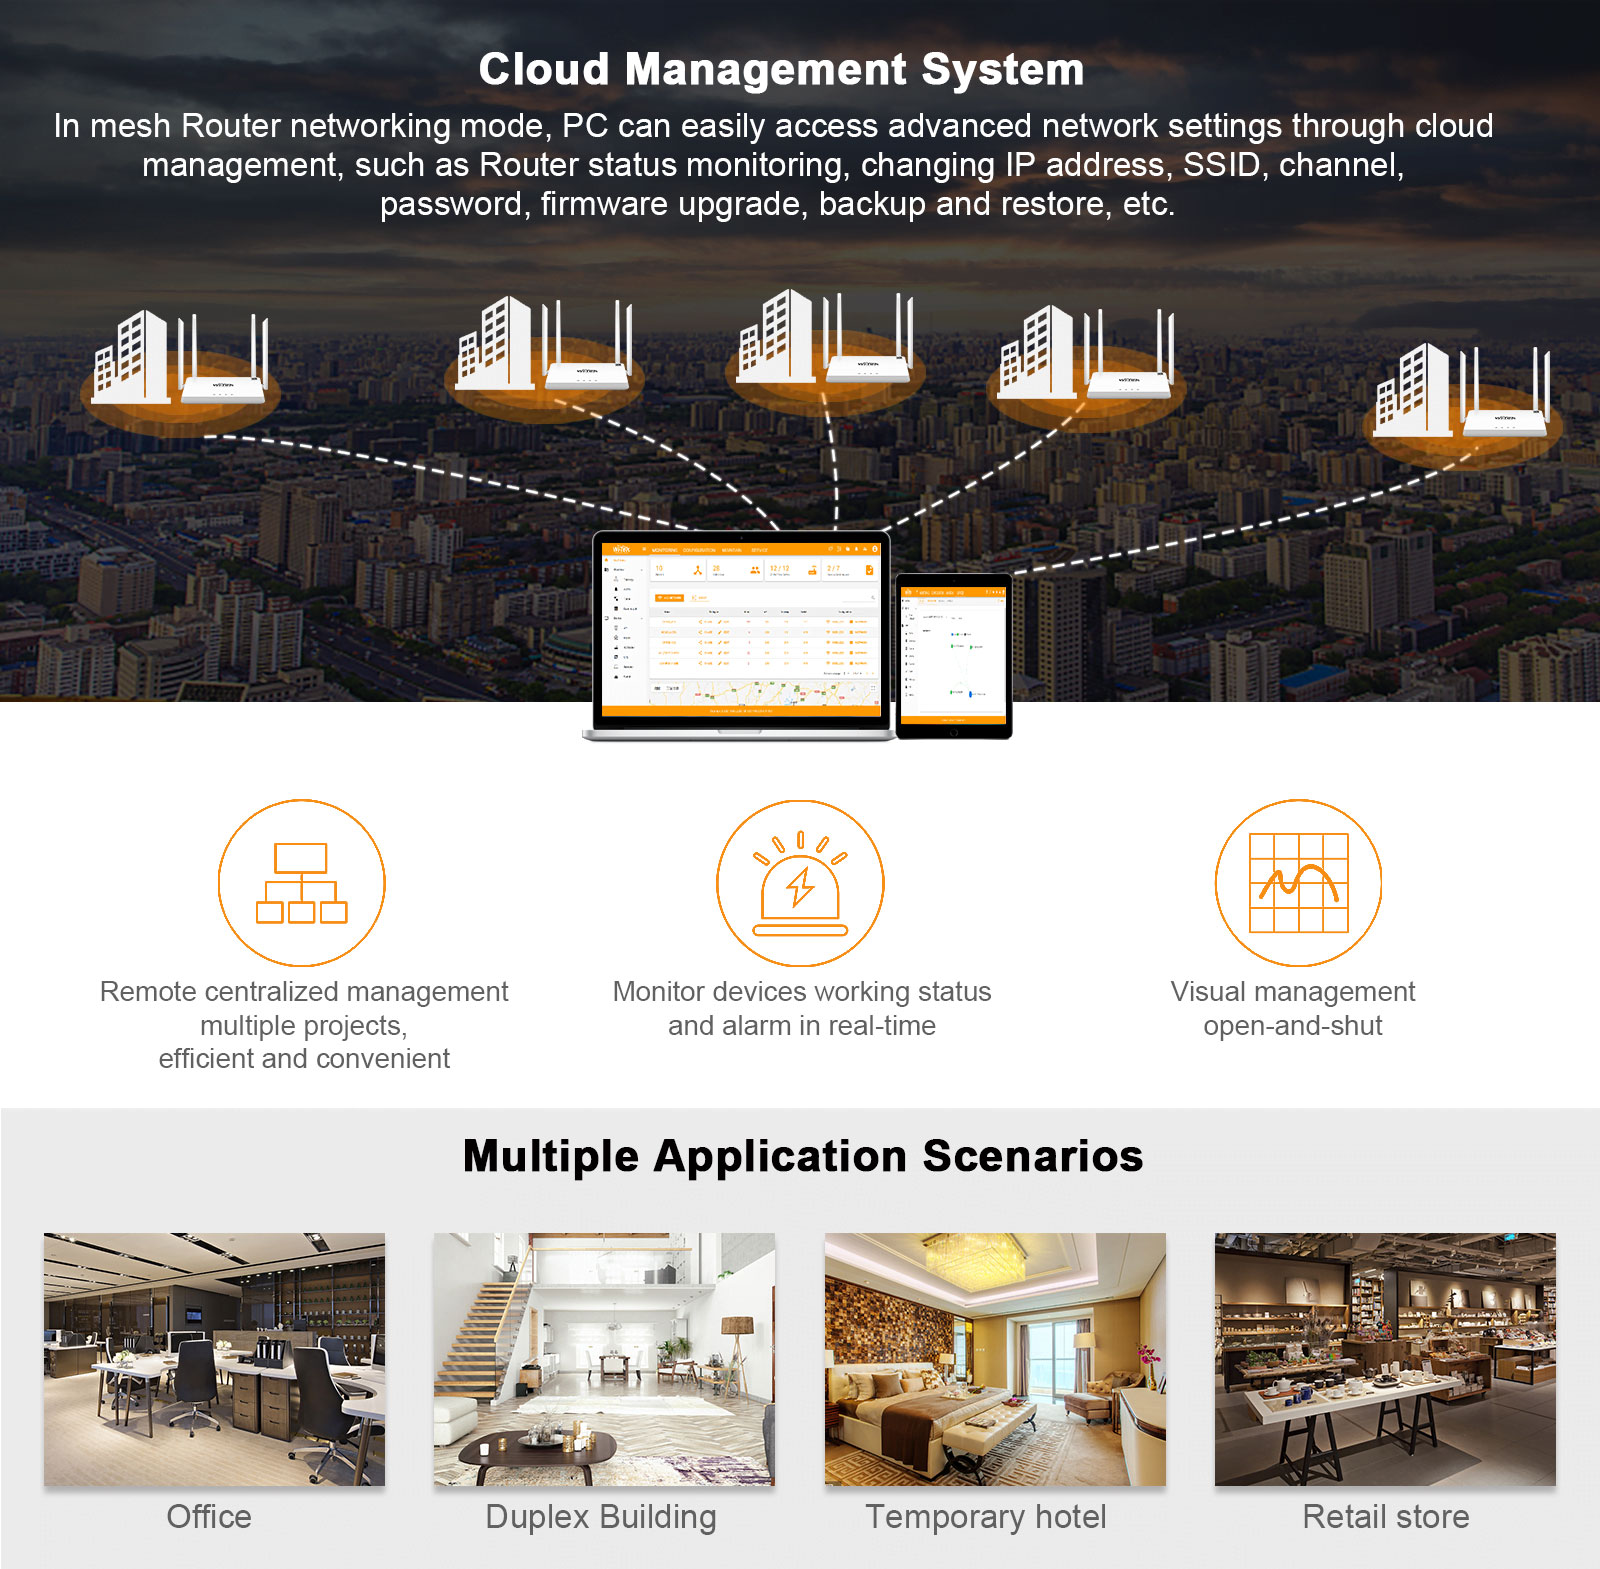Click the 'Retail store' caption text

(x=1385, y=1517)
